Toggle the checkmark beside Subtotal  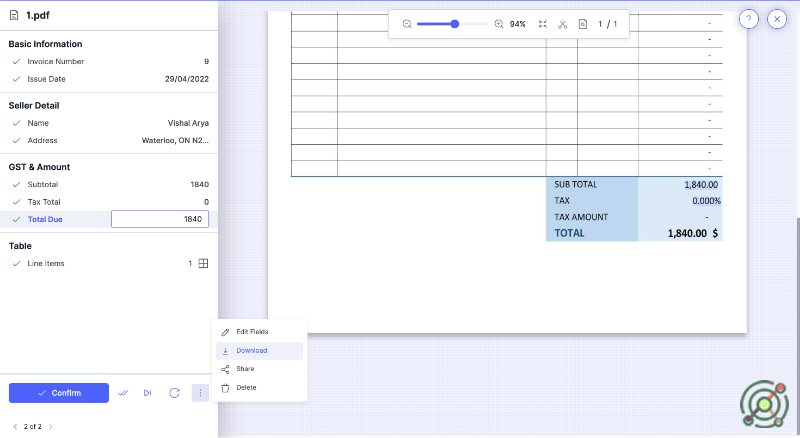(x=16, y=185)
